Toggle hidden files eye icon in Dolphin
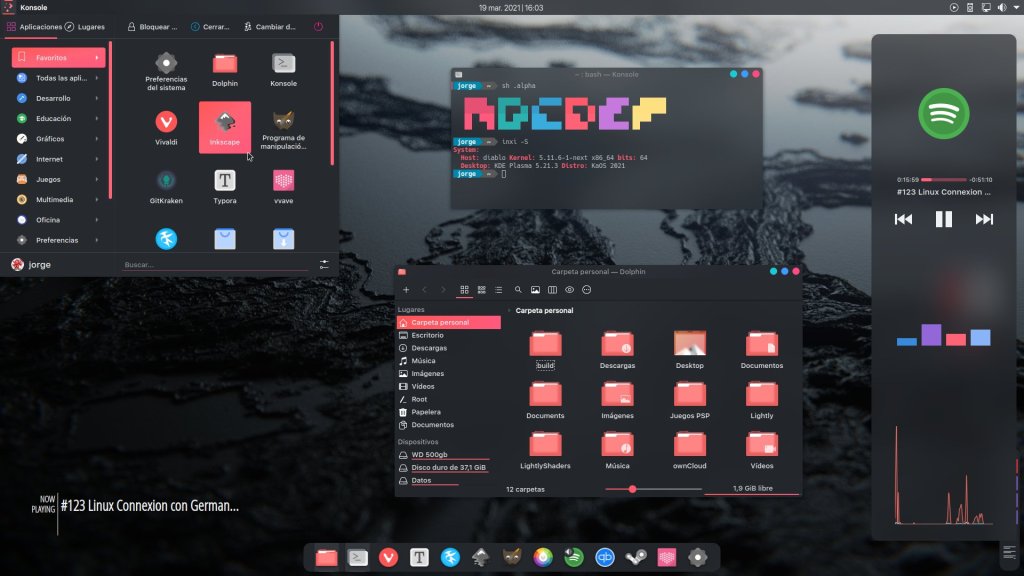This screenshot has height=576, width=1024. point(569,290)
